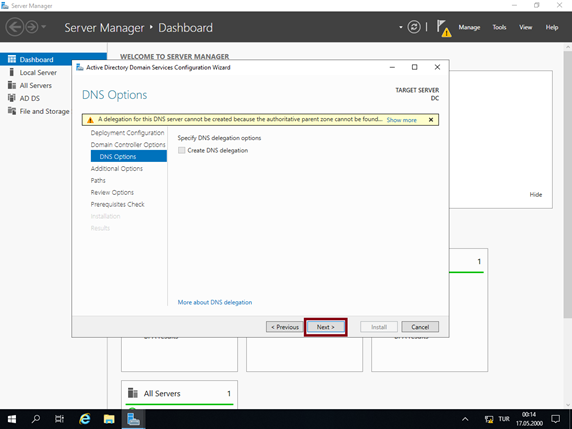Select AD DS in the left pane
Image resolution: width=572 pixels, height=429 pixels.
tap(30, 98)
